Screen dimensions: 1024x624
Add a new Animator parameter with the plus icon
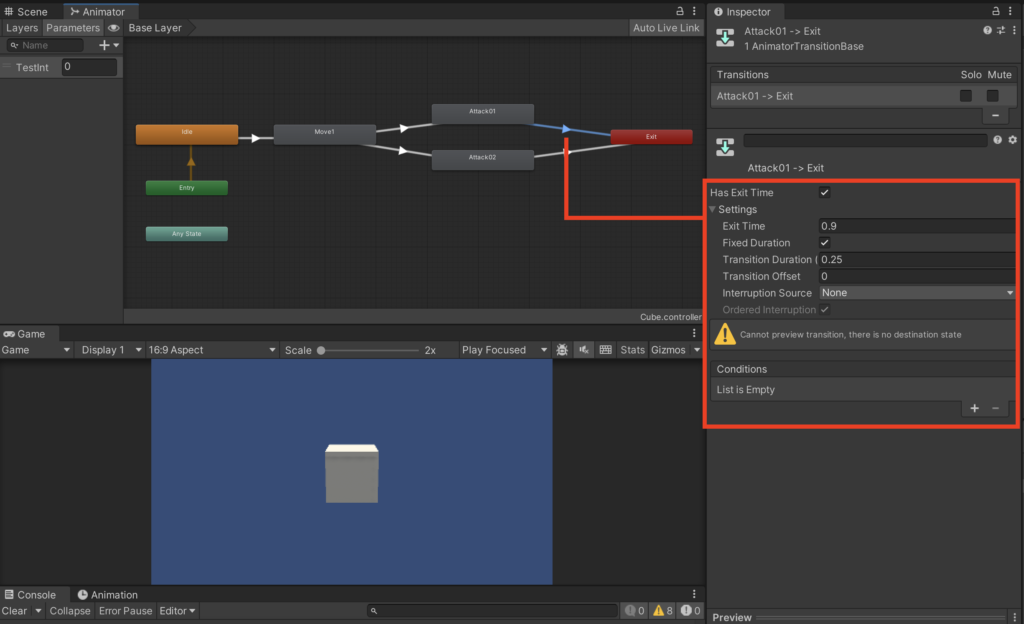pyautogui.click(x=103, y=45)
